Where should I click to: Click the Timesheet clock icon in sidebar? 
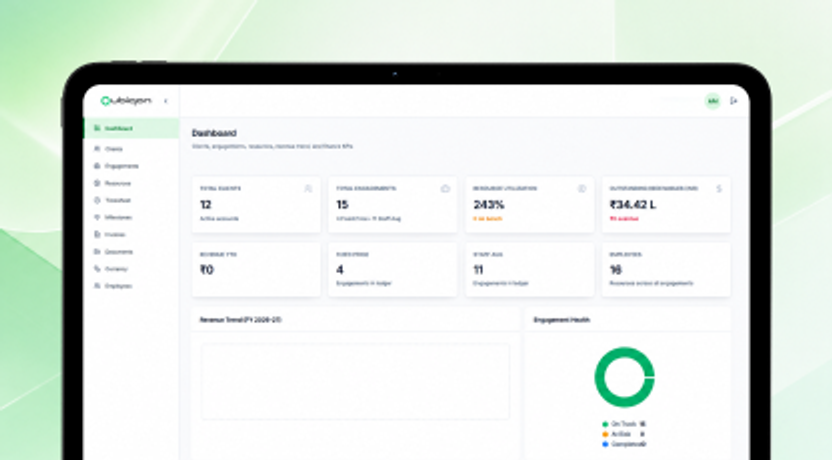click(97, 200)
